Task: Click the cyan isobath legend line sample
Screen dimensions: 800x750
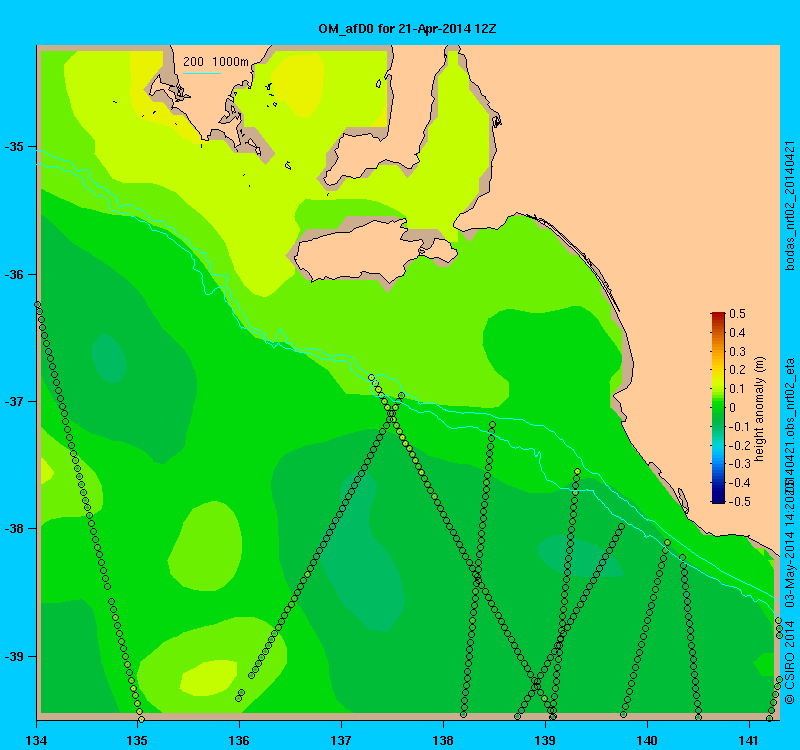Action: pos(202,73)
